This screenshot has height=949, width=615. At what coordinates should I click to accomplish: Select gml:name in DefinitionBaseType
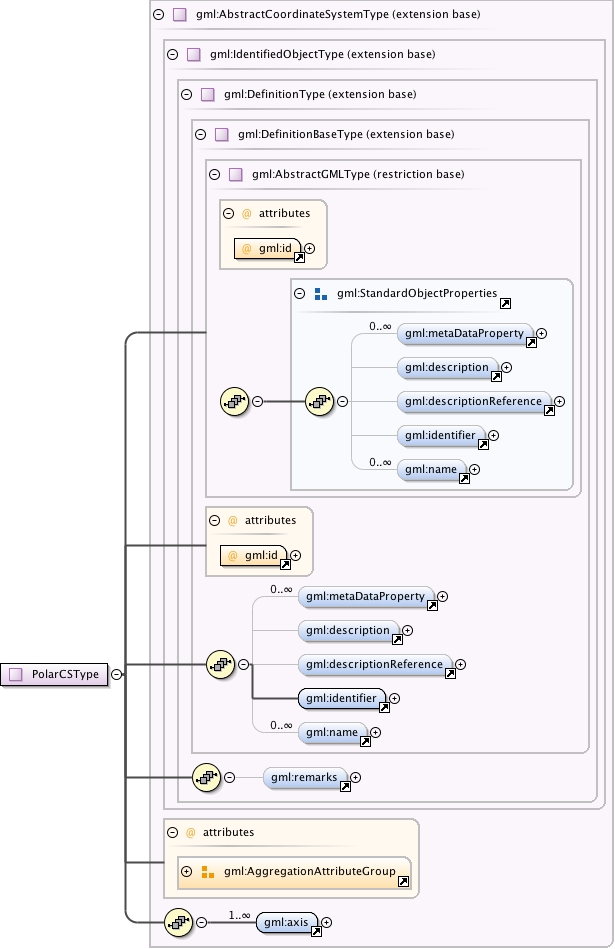click(x=332, y=732)
